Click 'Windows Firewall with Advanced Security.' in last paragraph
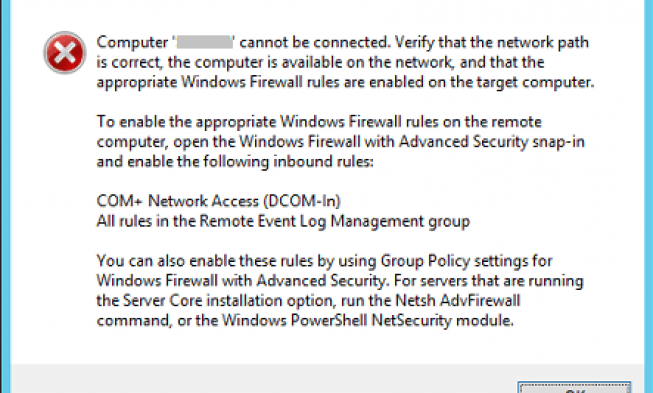653x393 pixels. (x=243, y=281)
